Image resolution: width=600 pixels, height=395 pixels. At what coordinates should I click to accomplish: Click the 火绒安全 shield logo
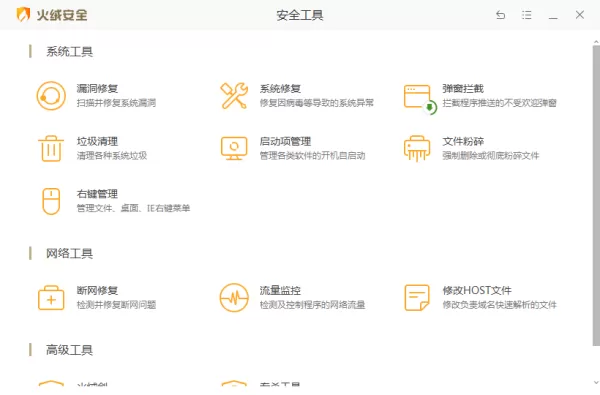pos(23,15)
